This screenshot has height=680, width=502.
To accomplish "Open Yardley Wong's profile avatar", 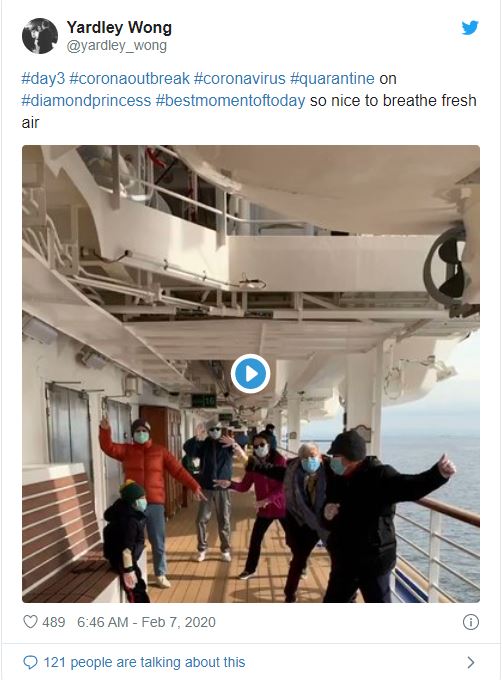I will (x=39, y=36).
